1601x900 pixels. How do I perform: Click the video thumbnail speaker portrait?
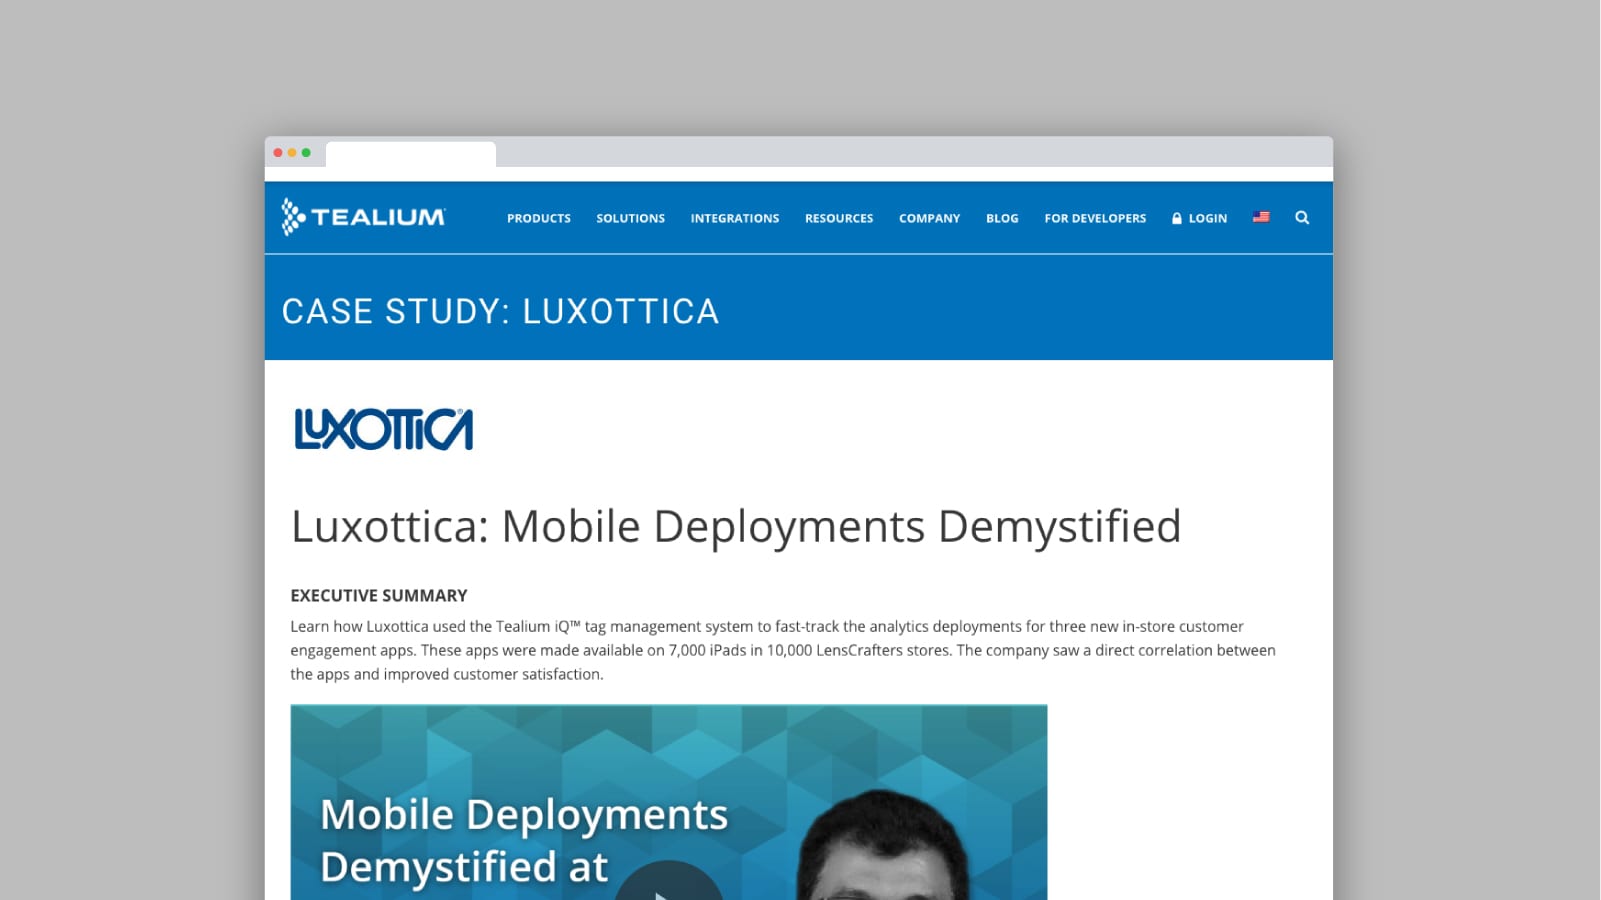coord(883,850)
